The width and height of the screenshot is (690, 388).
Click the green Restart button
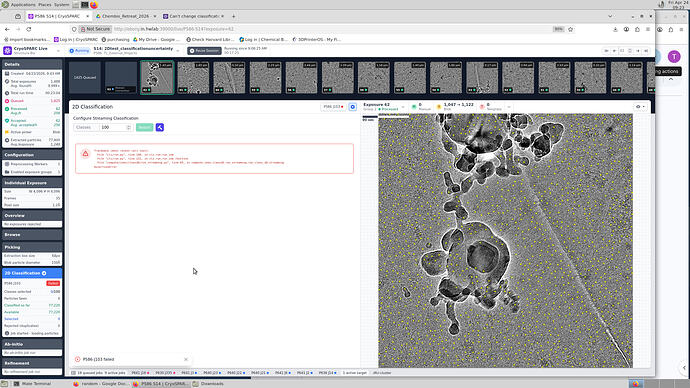pos(144,127)
